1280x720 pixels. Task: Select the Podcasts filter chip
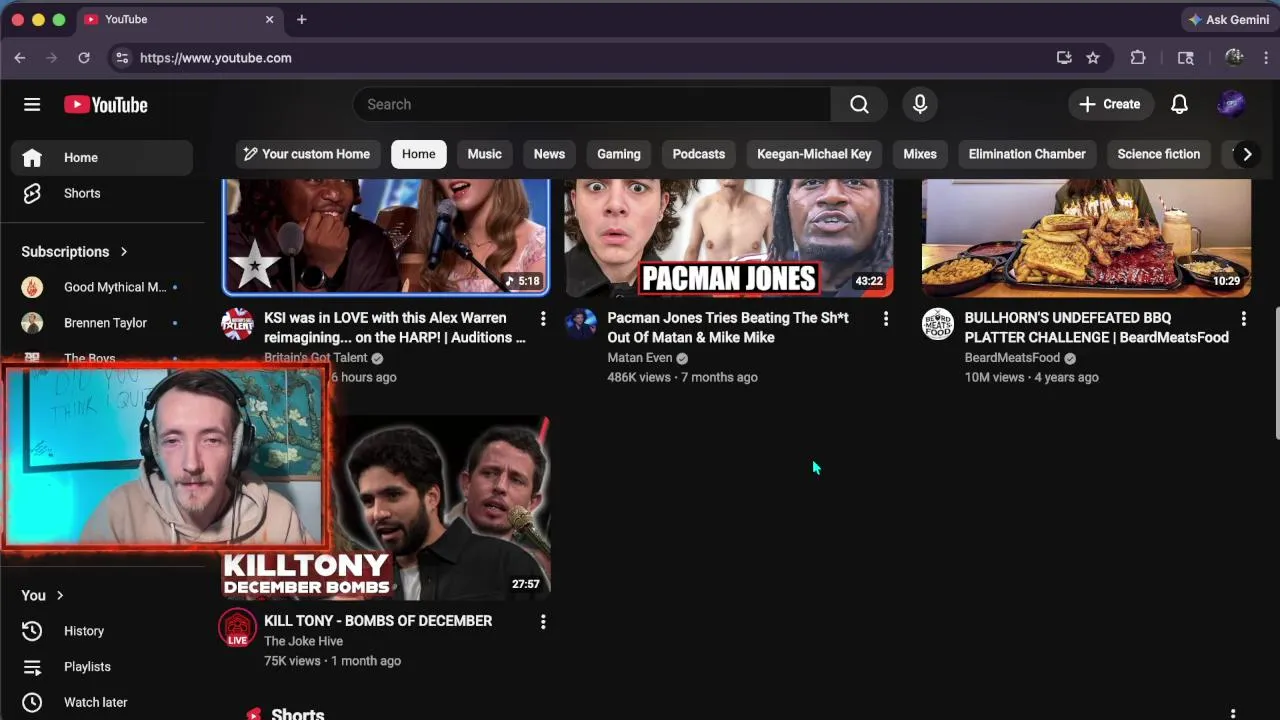click(x=698, y=154)
